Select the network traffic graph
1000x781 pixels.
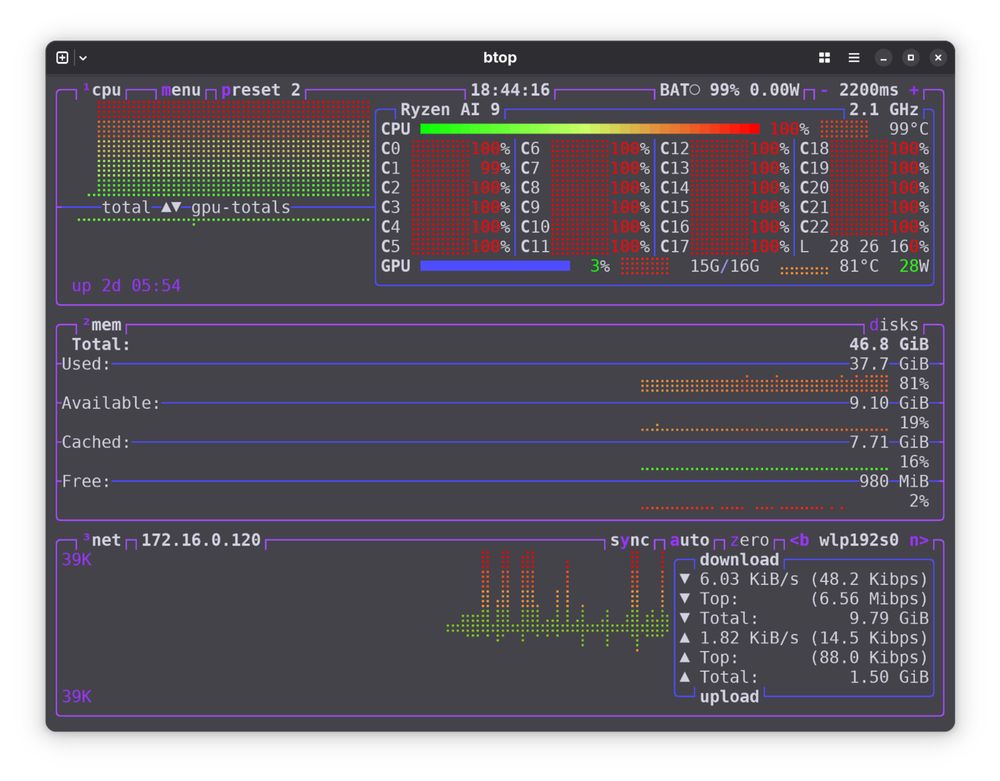[x=557, y=601]
